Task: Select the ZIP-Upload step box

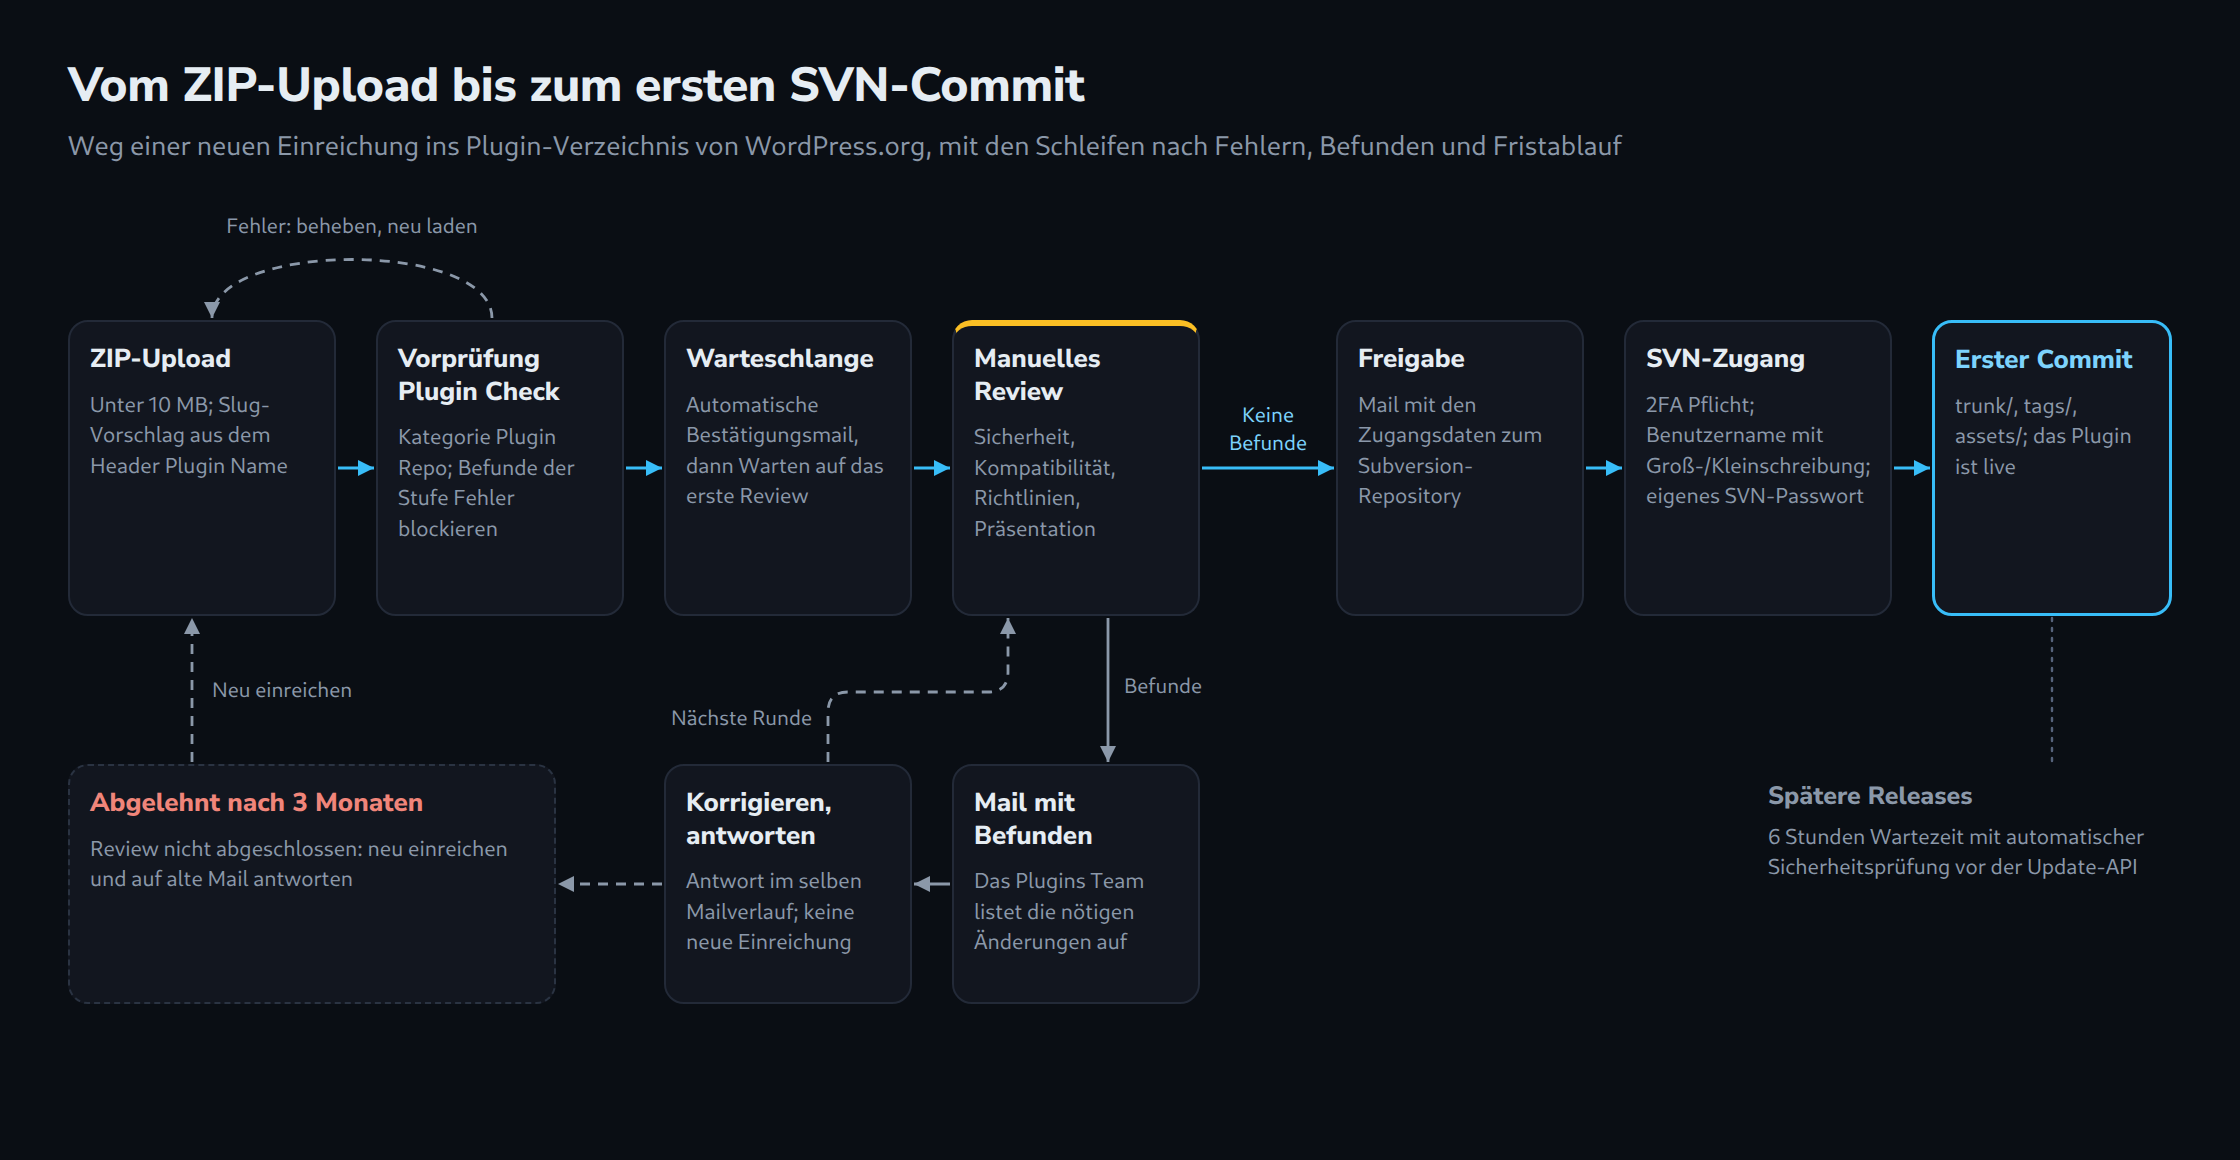Action: click(202, 468)
